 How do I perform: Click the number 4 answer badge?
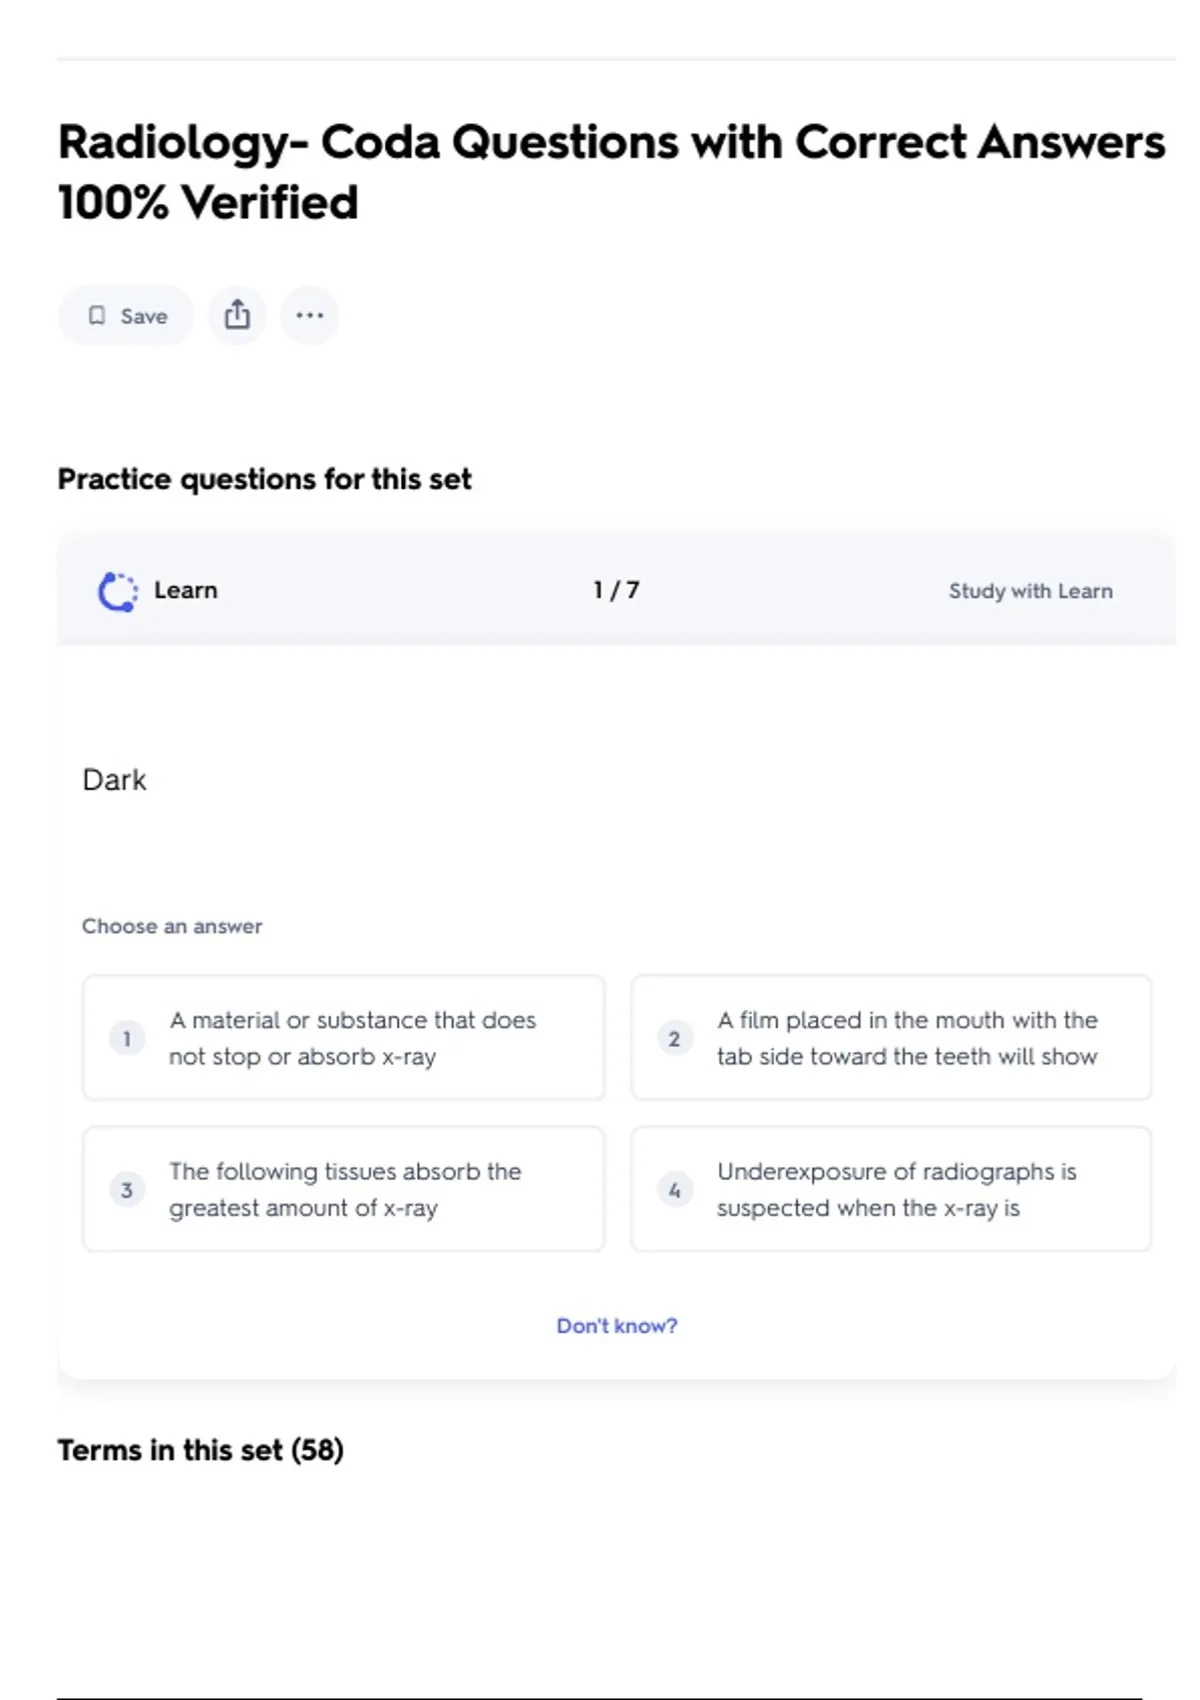point(674,1189)
